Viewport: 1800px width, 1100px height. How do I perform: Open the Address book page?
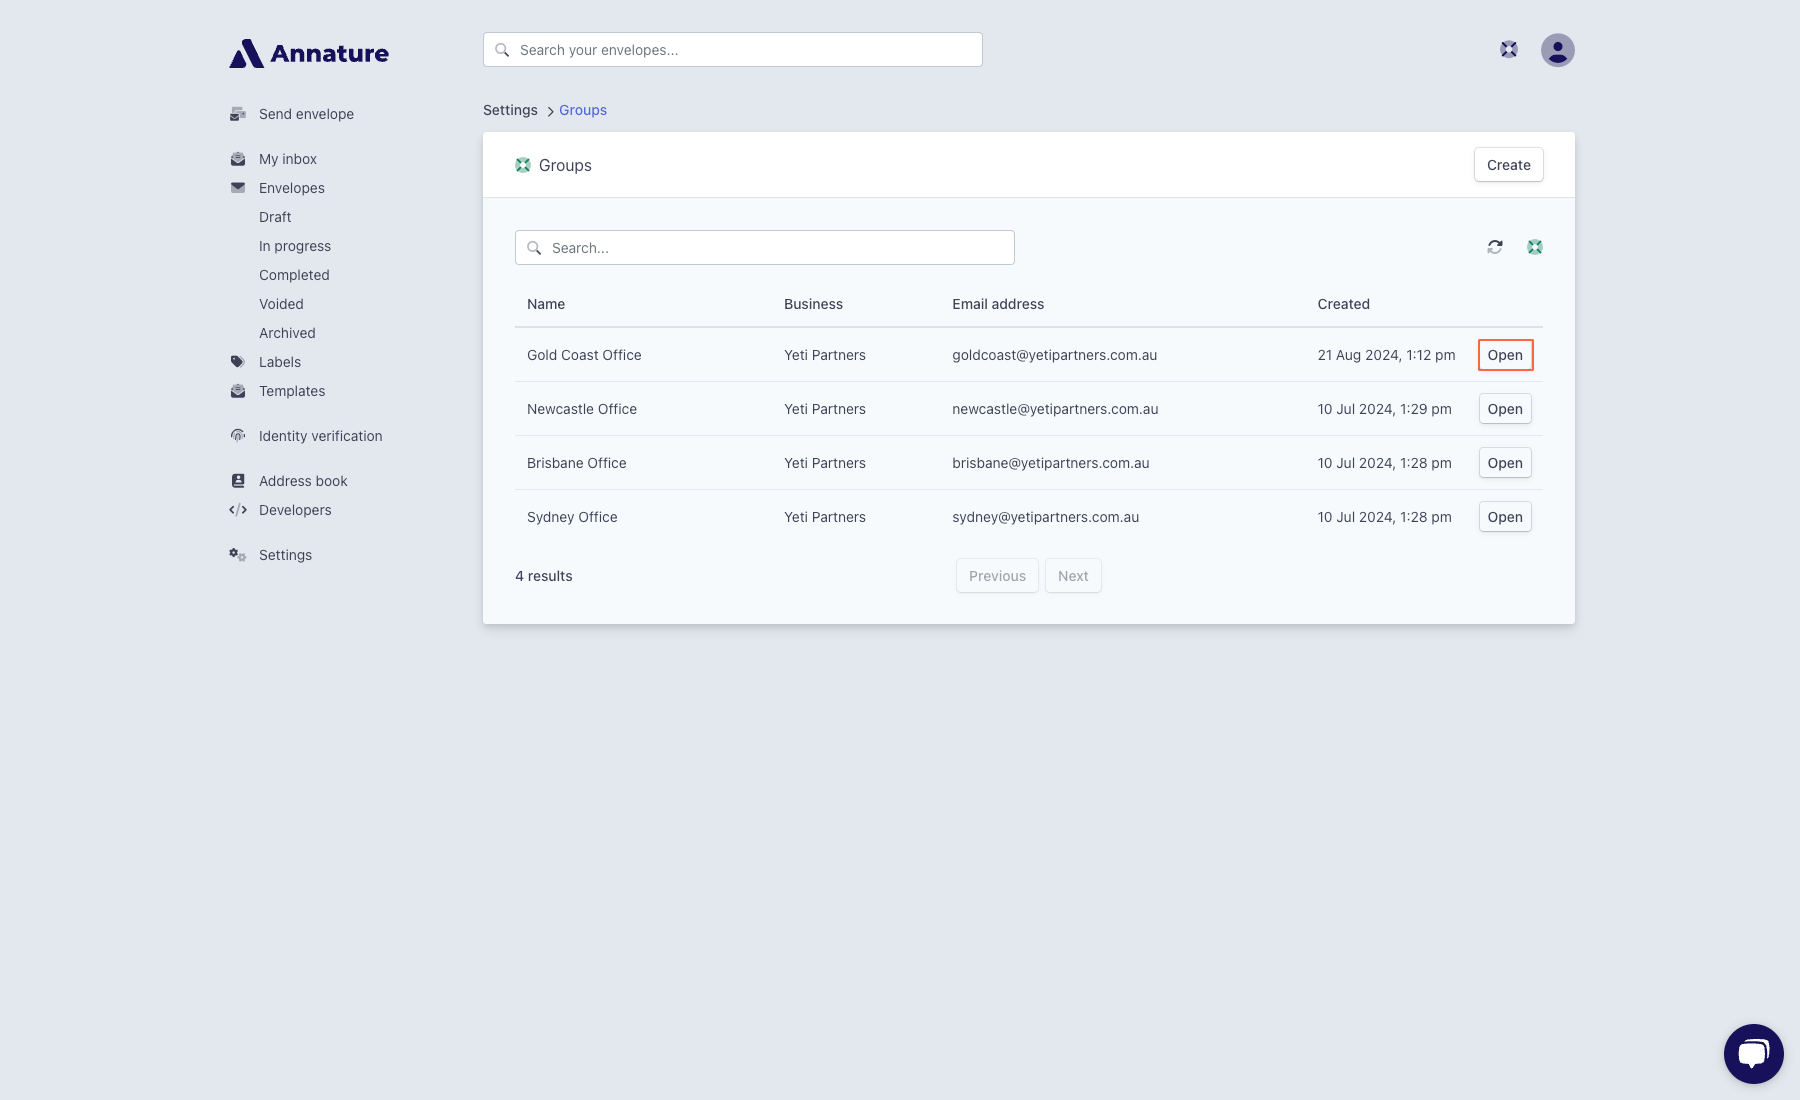pos(302,481)
